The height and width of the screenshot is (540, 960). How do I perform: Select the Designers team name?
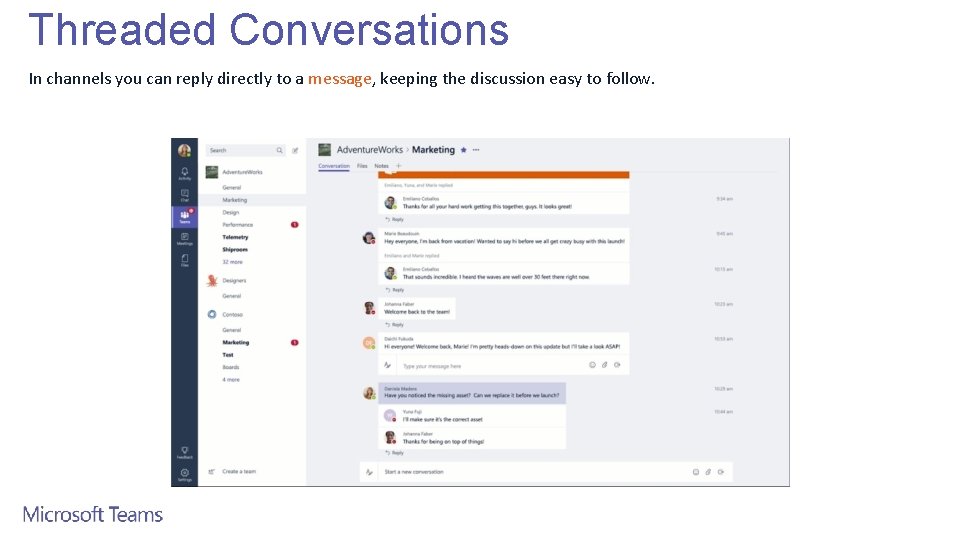[x=234, y=280]
